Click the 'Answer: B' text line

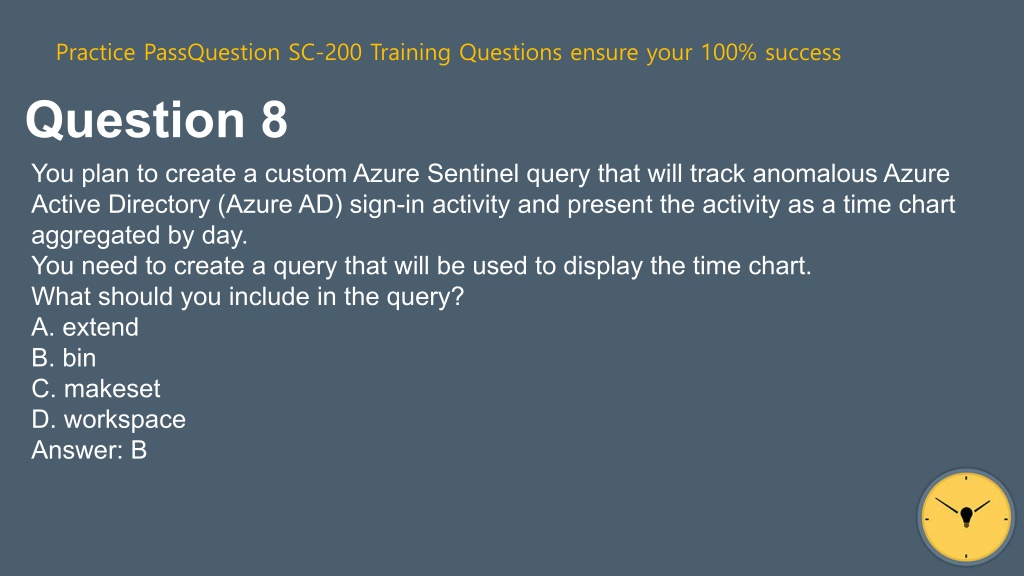89,450
